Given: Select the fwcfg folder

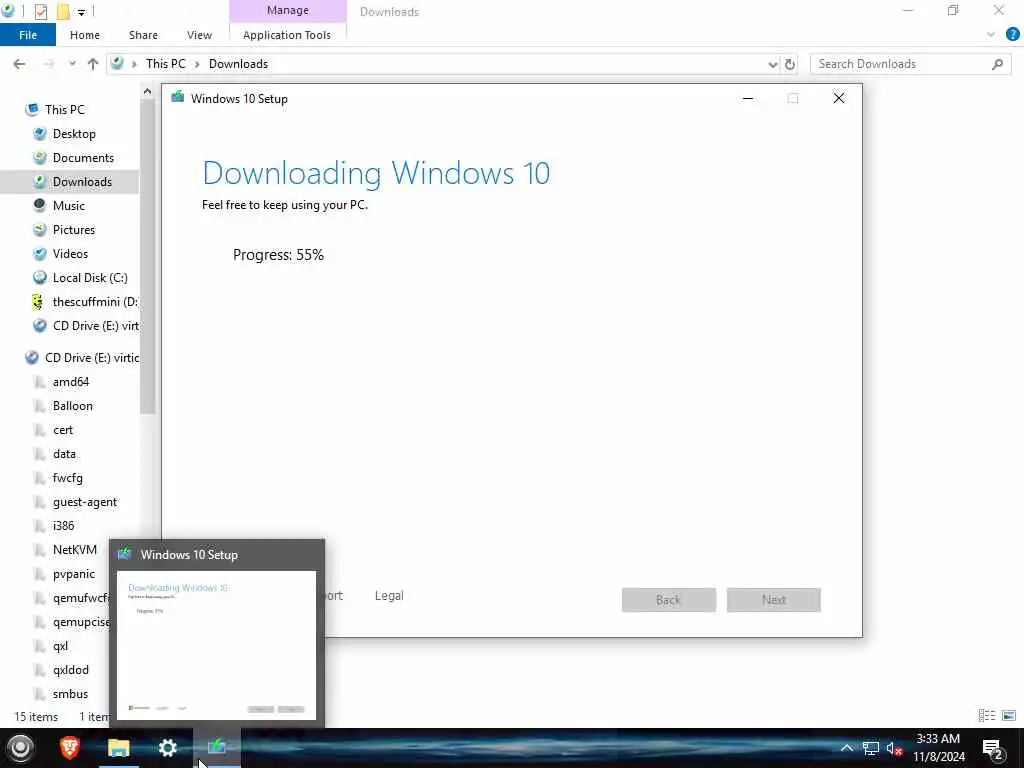Looking at the screenshot, I should [67, 478].
